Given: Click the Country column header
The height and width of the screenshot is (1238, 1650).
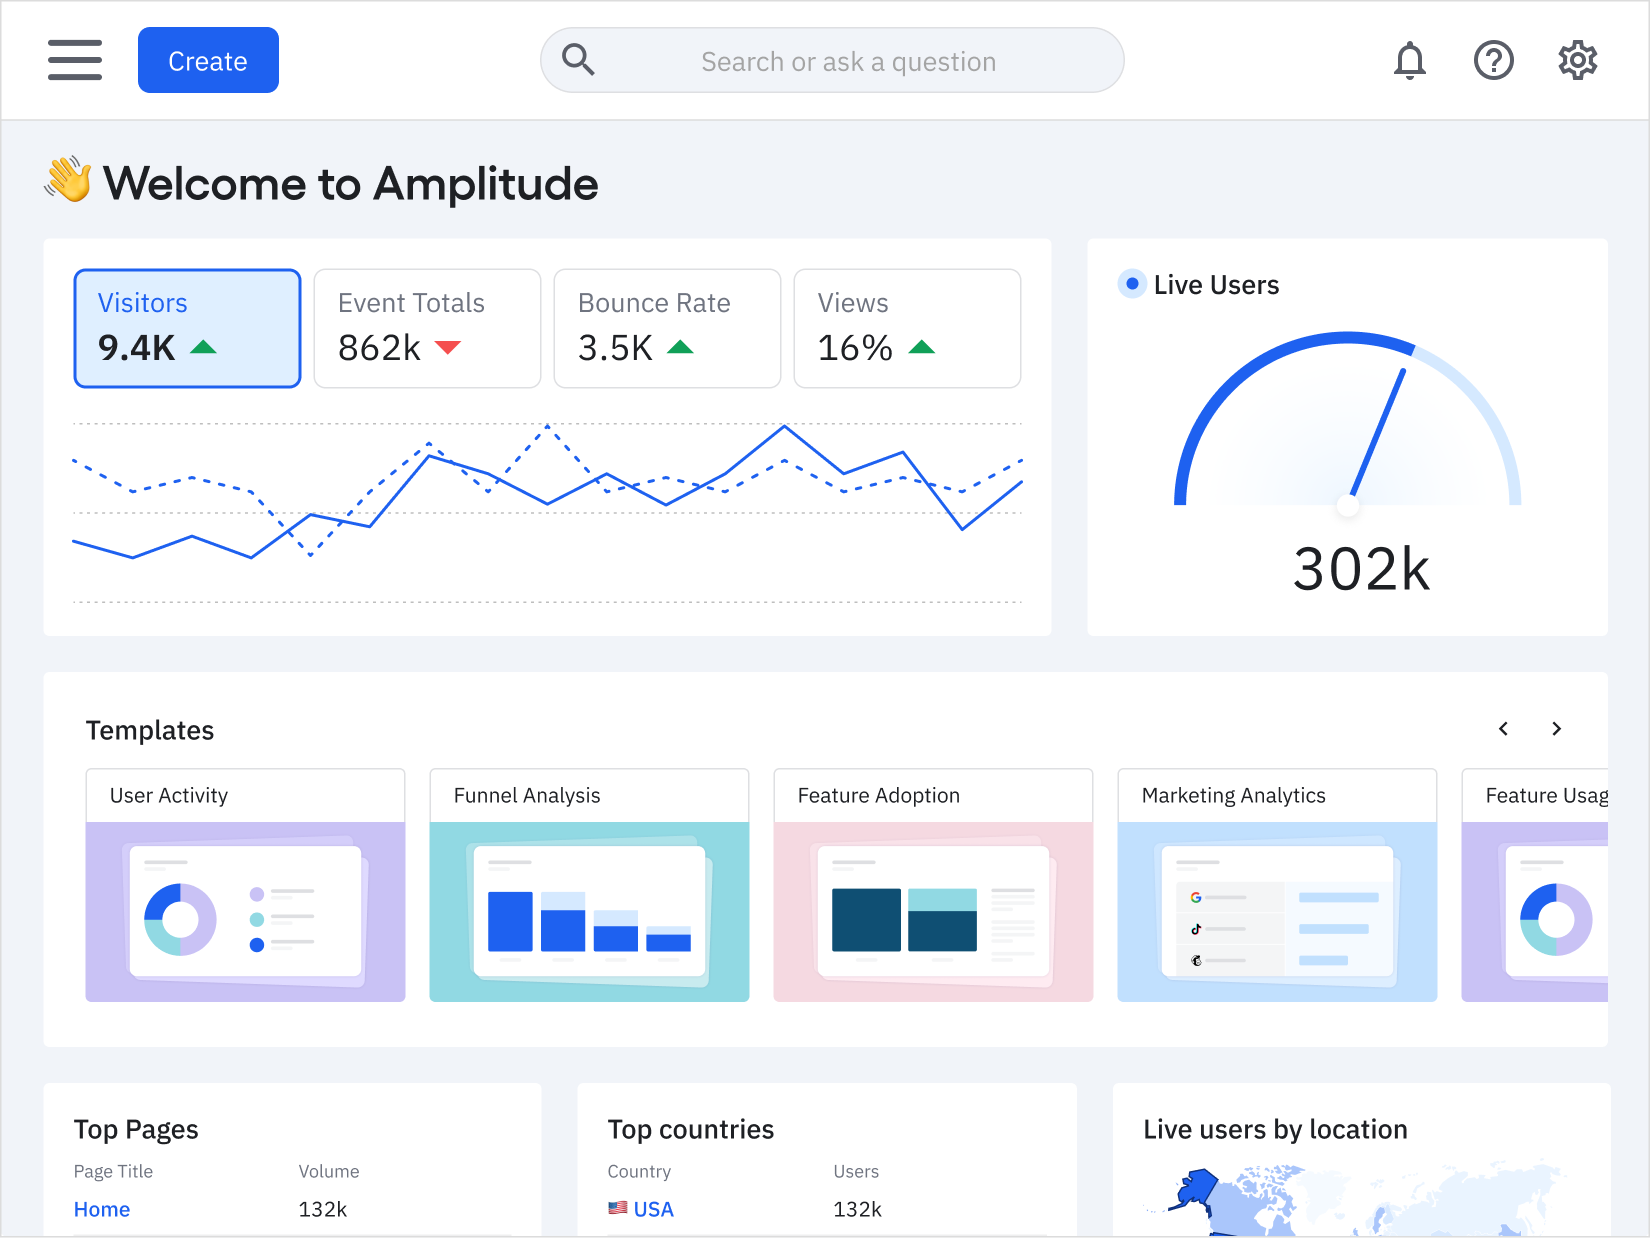Looking at the screenshot, I should tap(639, 1171).
